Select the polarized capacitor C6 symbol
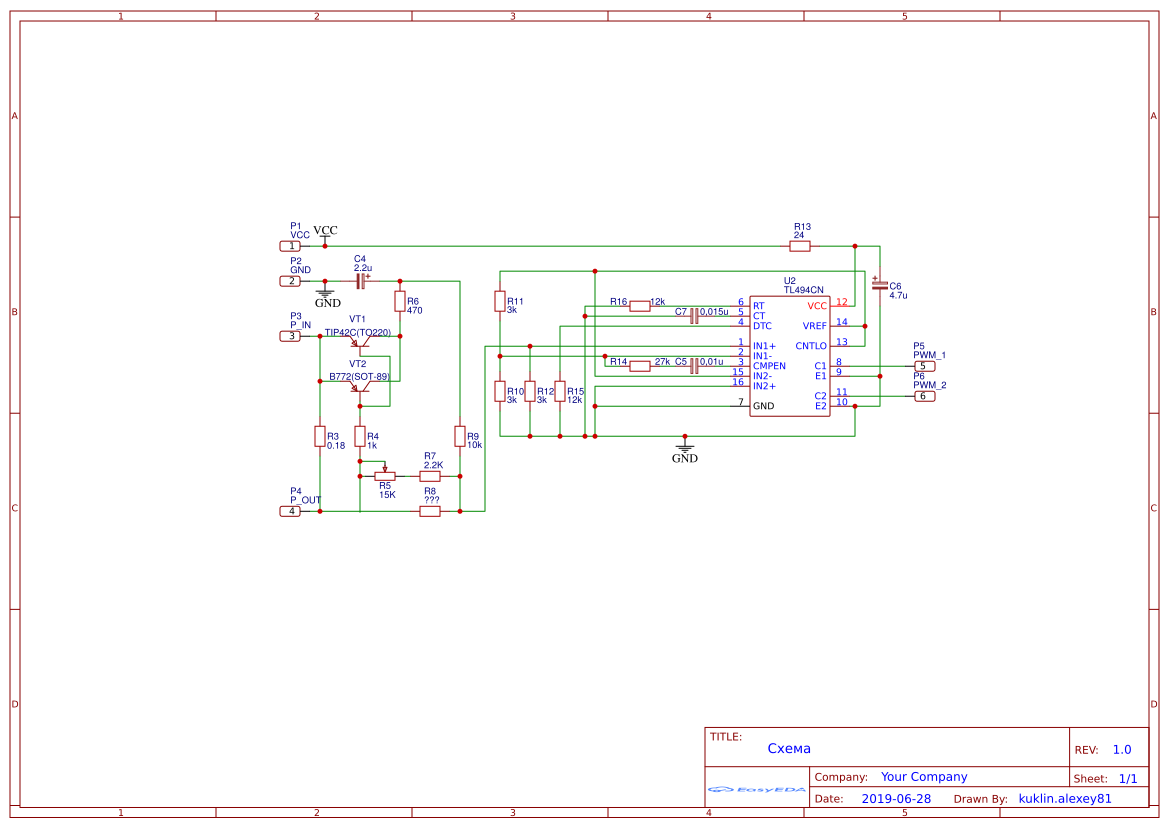The height and width of the screenshot is (828, 1169). coord(880,287)
